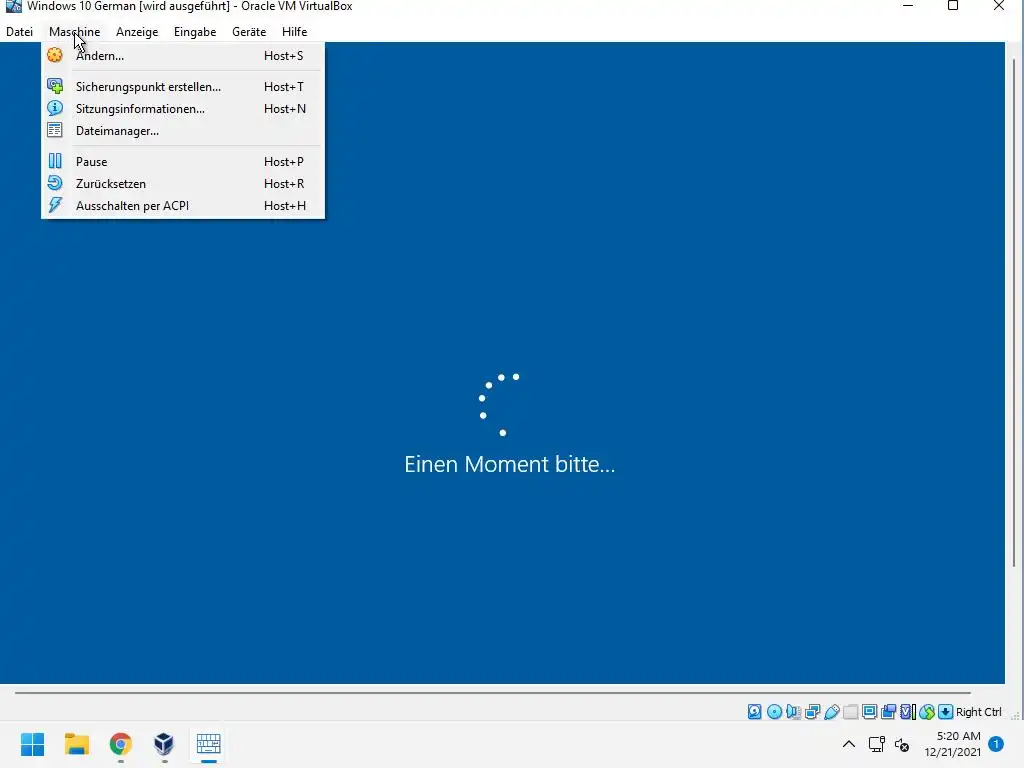The width and height of the screenshot is (1024, 768).
Task: Open 'Sitzungsinformationen...' from the menu
Action: [x=183, y=108]
